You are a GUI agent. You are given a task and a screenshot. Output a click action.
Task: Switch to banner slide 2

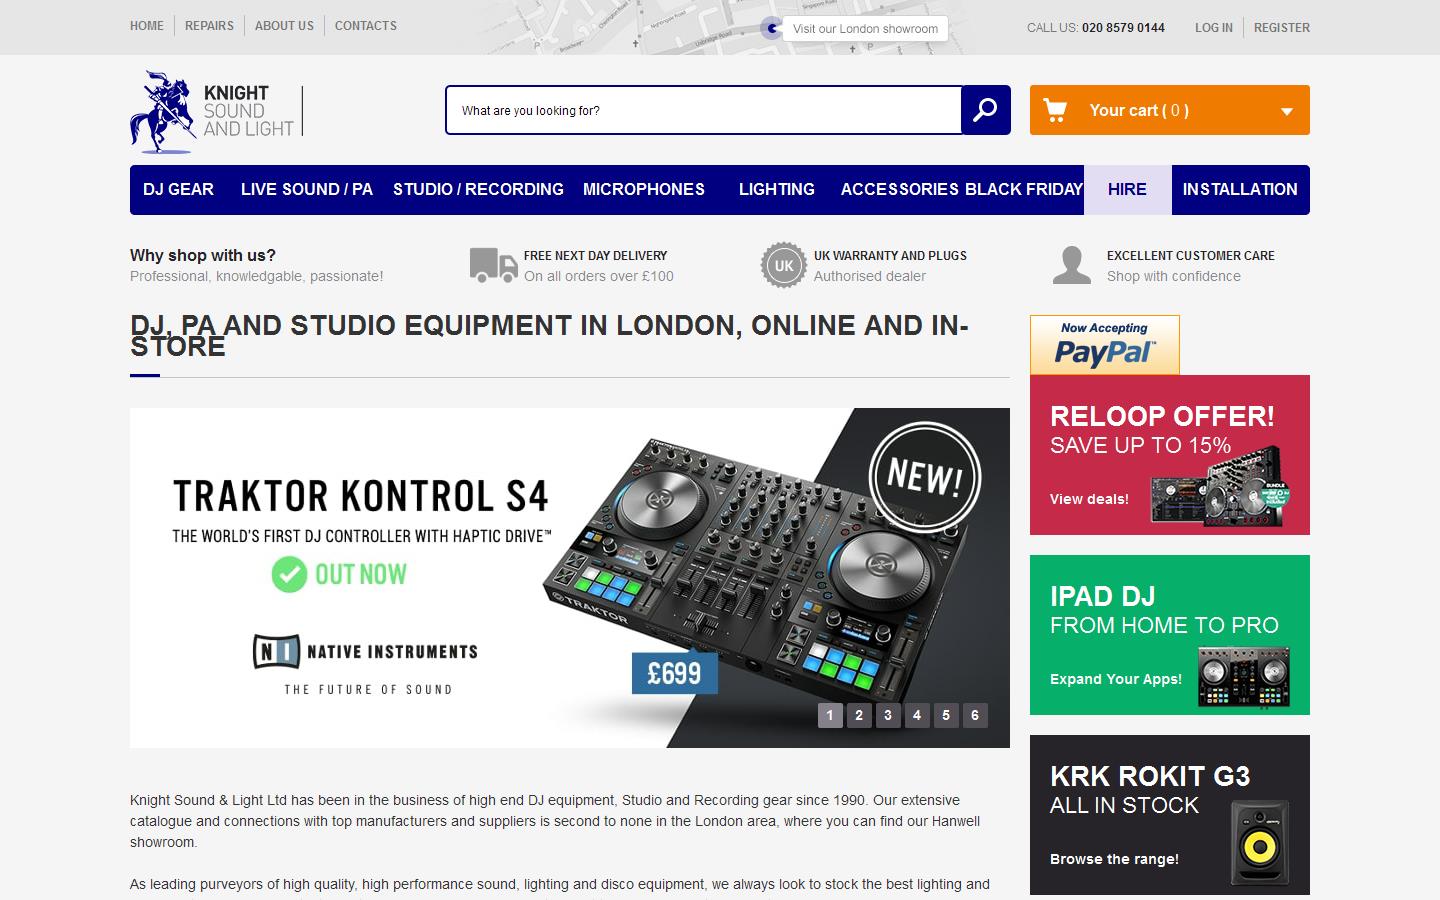coord(859,715)
